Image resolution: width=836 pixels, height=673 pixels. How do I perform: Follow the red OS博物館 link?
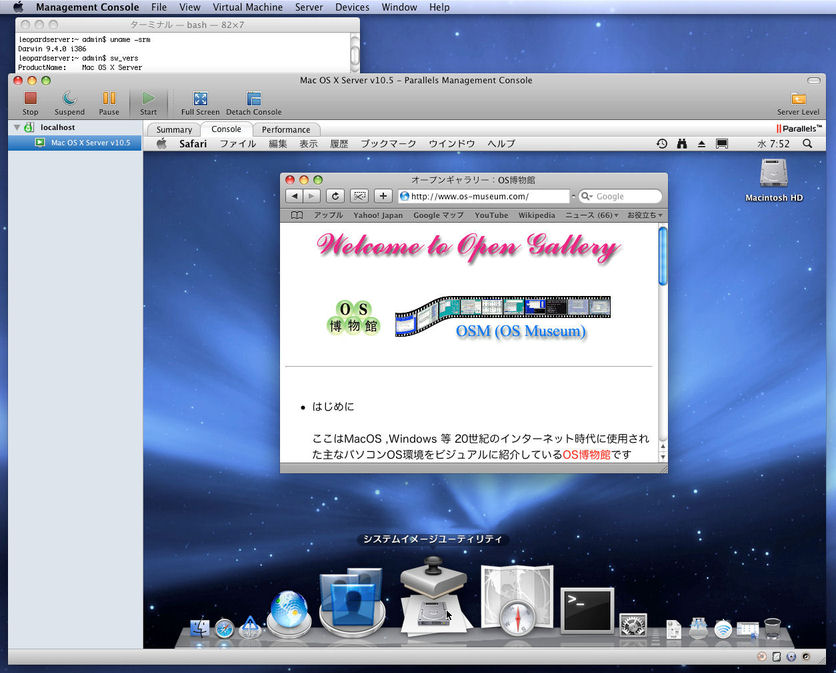pyautogui.click(x=586, y=454)
